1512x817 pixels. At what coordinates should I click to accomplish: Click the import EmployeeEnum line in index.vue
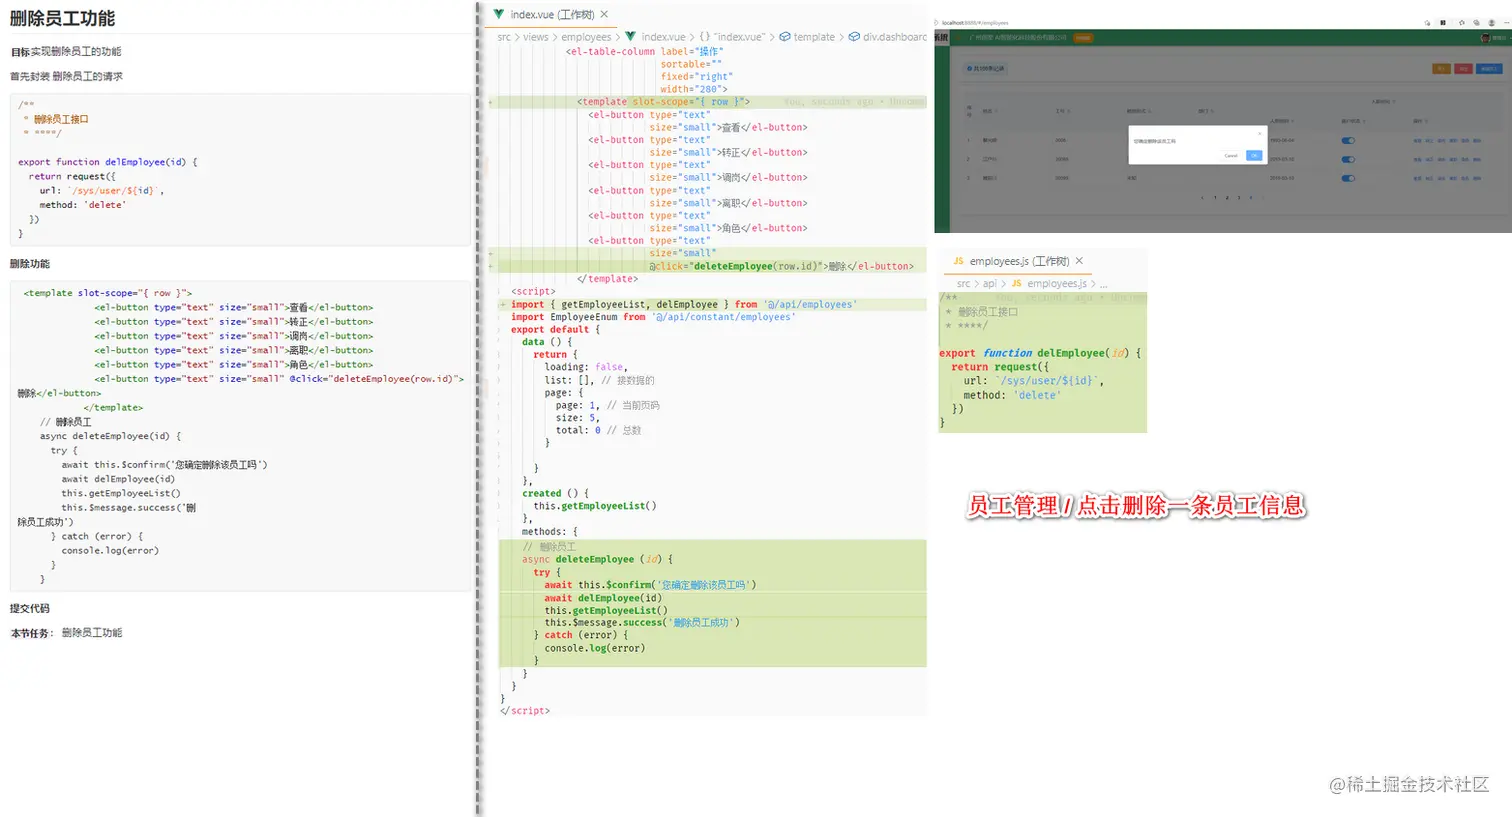click(654, 317)
